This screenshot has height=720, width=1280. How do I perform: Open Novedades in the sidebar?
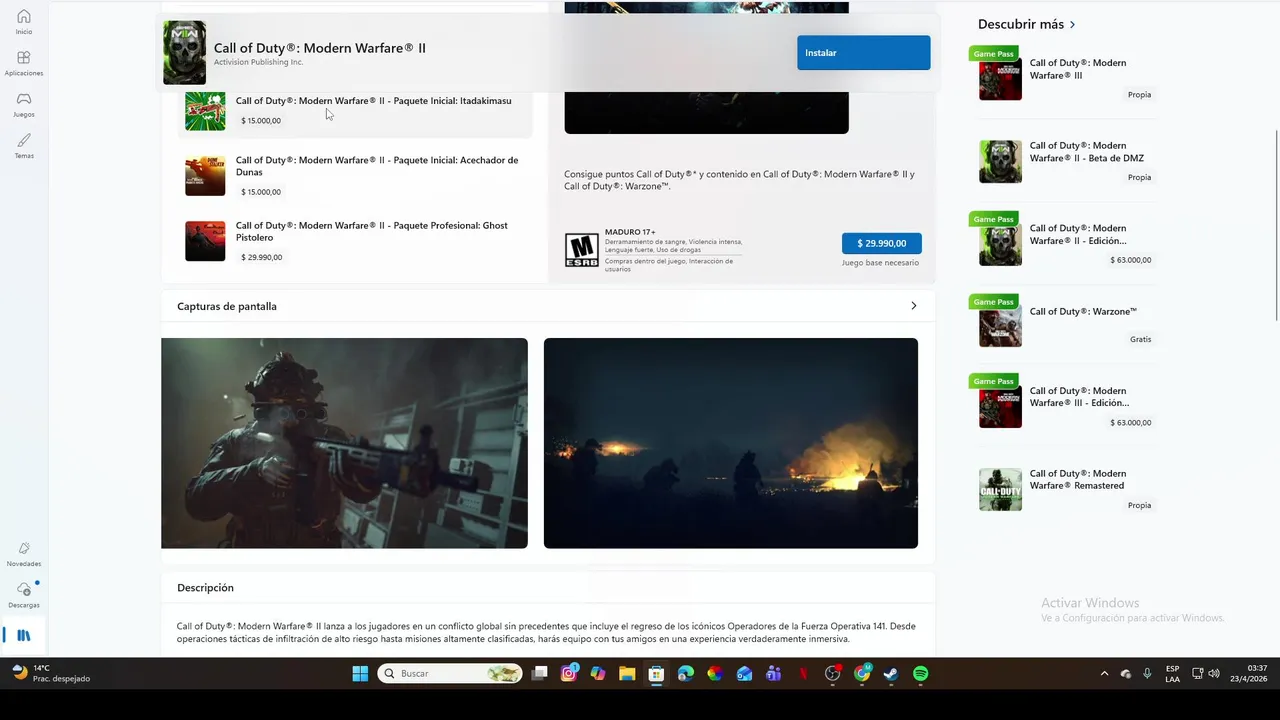click(x=24, y=554)
